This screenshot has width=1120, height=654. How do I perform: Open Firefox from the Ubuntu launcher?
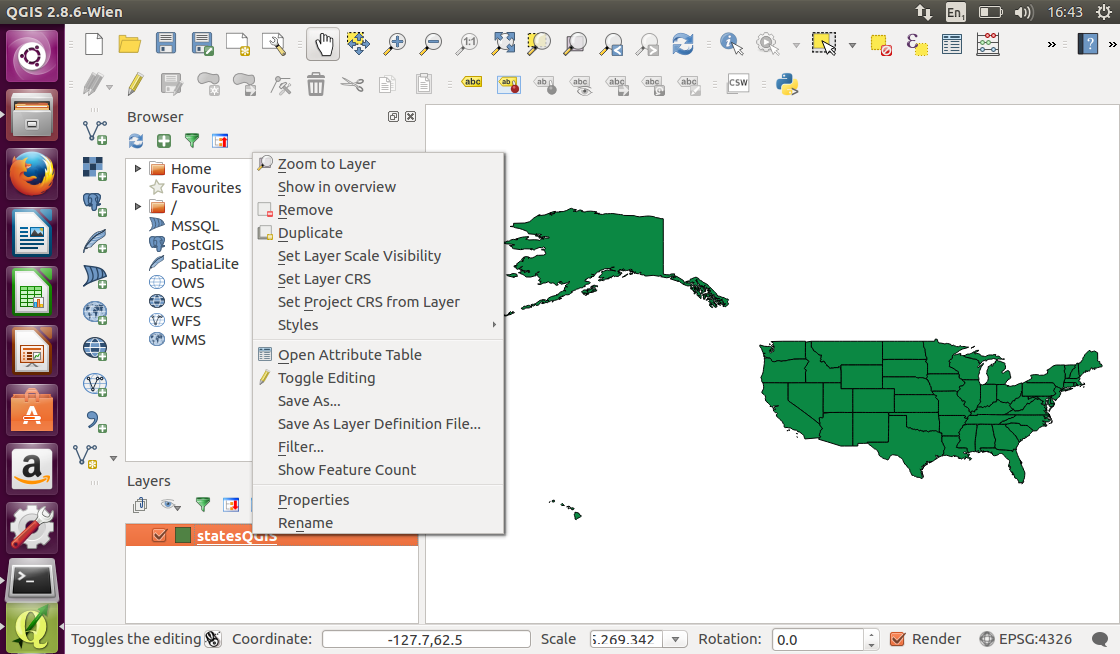pyautogui.click(x=31, y=173)
